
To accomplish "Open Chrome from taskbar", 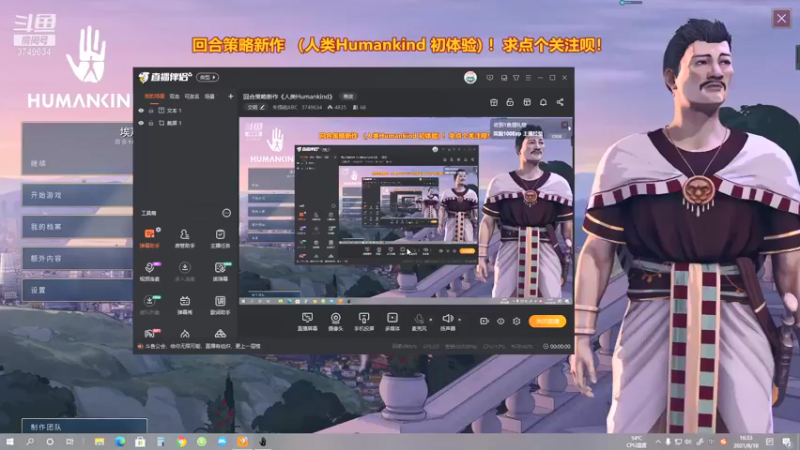I will click(x=181, y=442).
